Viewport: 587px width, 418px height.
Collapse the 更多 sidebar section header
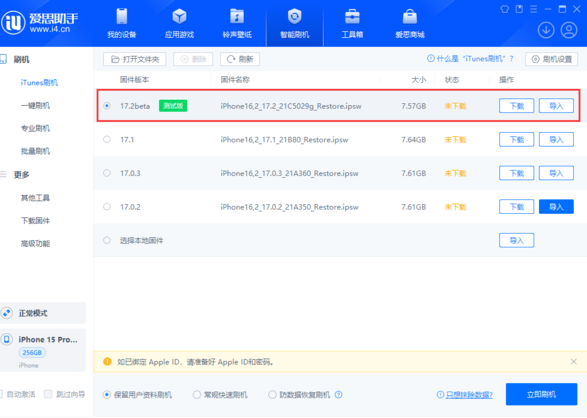tap(21, 174)
